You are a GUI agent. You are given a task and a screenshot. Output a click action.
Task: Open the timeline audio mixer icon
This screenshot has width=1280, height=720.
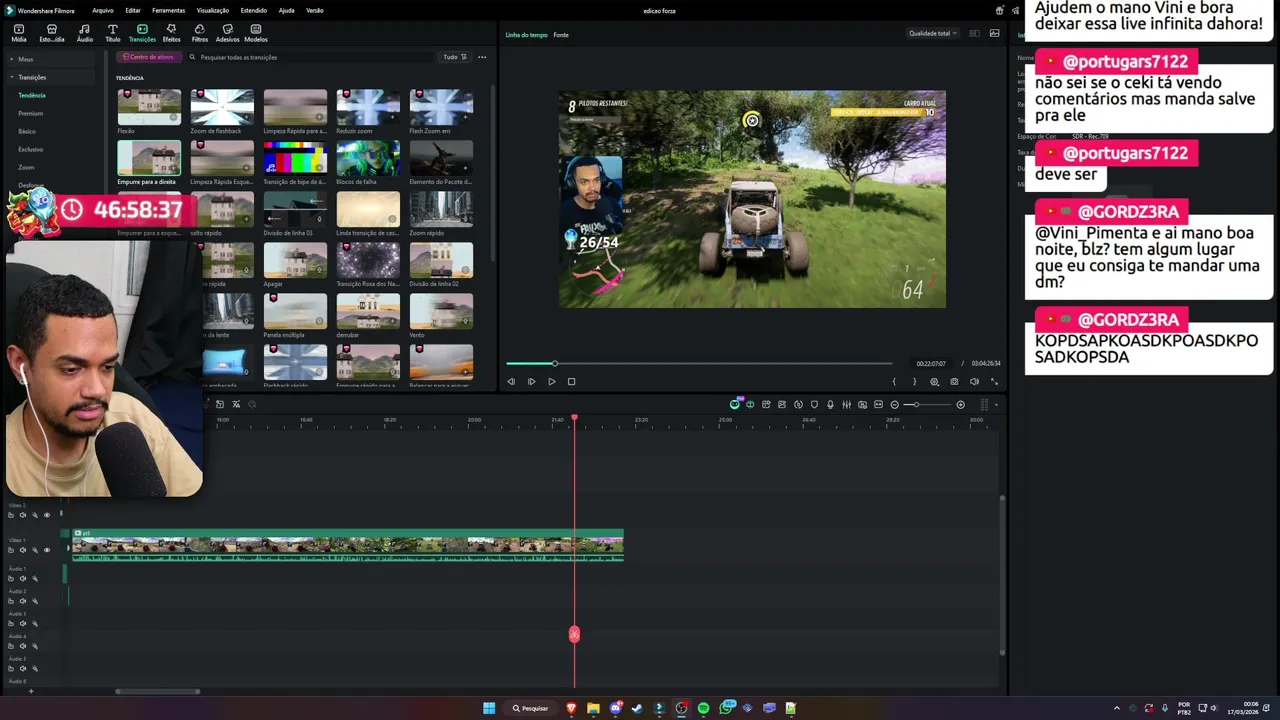[846, 404]
